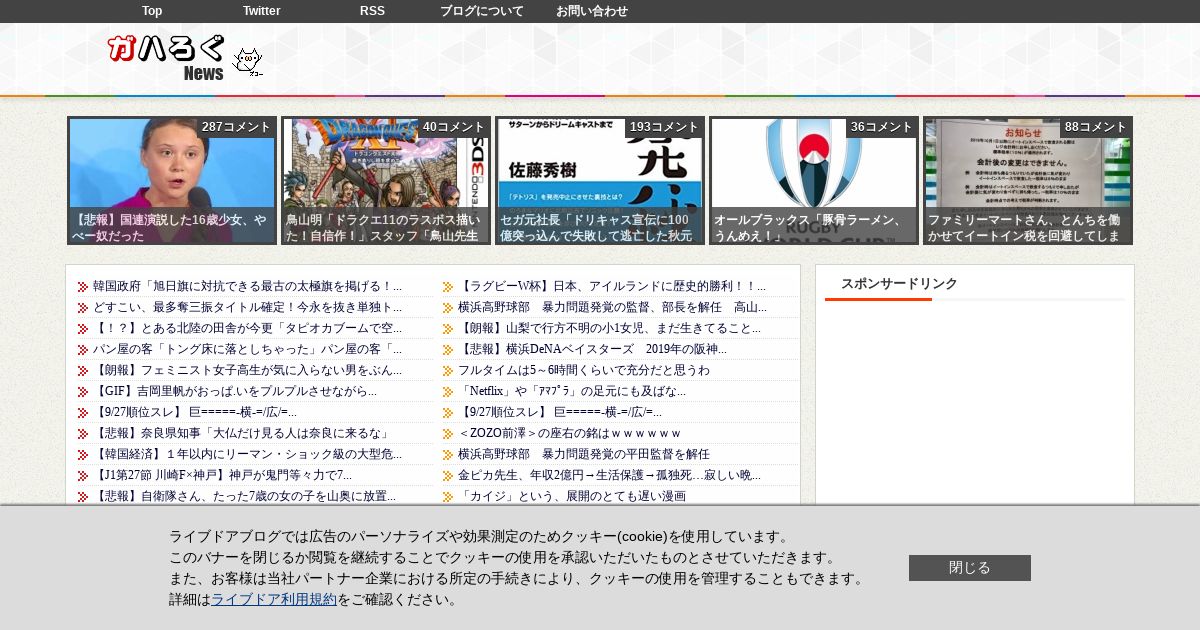The height and width of the screenshot is (630, 1200).
Task: Close the cookie banner with 閉じる
Action: (x=970, y=568)
